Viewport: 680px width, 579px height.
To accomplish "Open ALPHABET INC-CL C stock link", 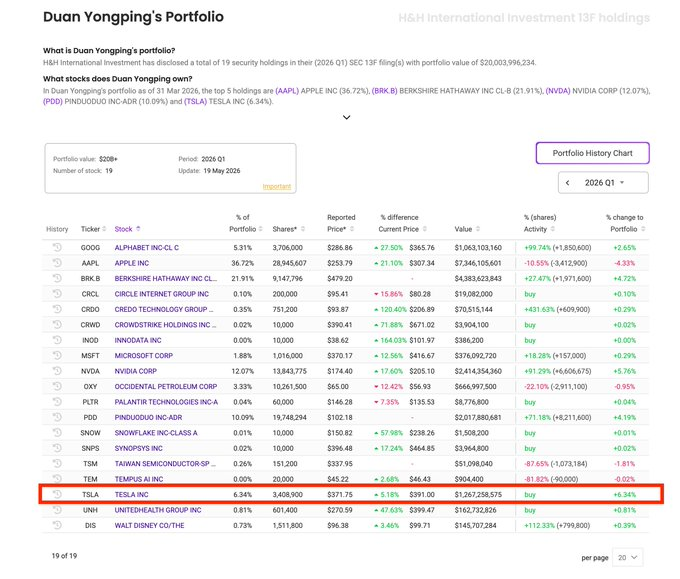I will (147, 247).
